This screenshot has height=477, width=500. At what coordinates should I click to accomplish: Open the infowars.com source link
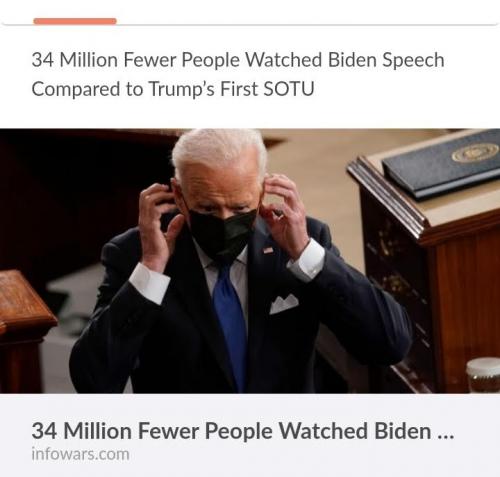pos(80,454)
